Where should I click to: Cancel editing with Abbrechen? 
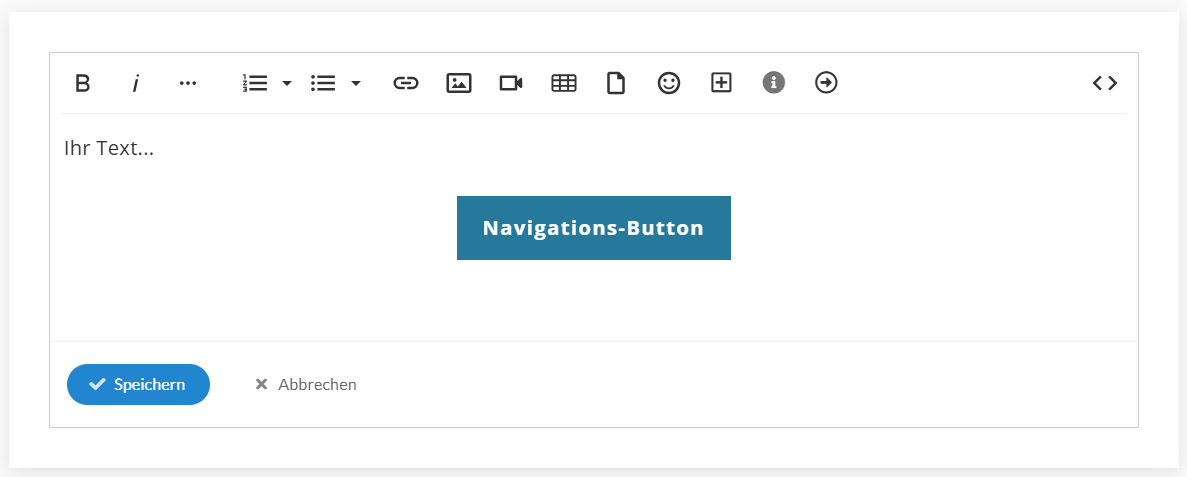pos(306,385)
